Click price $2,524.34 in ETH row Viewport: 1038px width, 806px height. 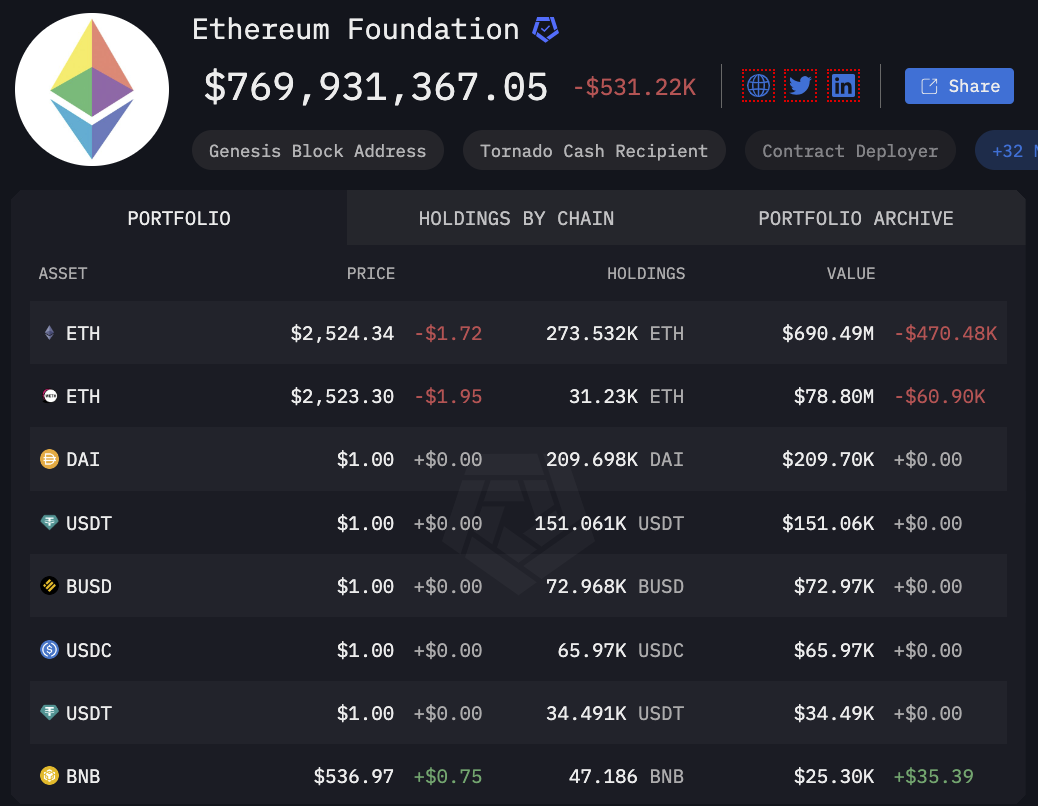click(342, 333)
